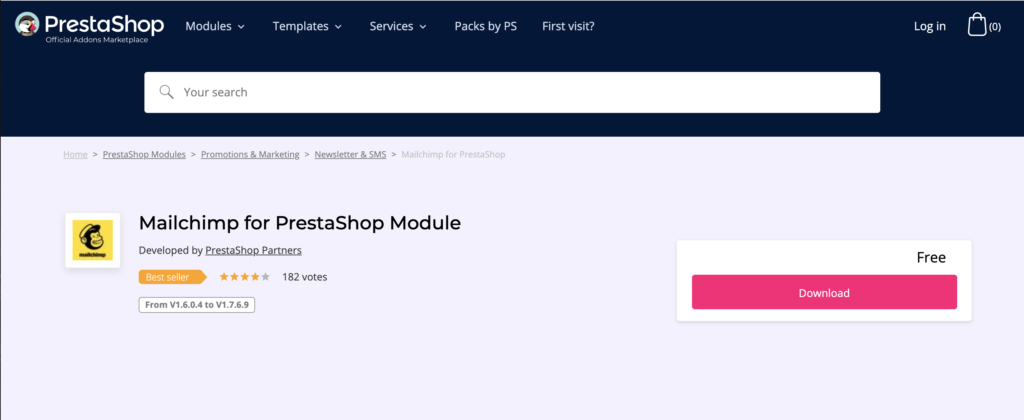
Task: Click the Mailchimp module logo thumbnail
Action: click(x=92, y=240)
